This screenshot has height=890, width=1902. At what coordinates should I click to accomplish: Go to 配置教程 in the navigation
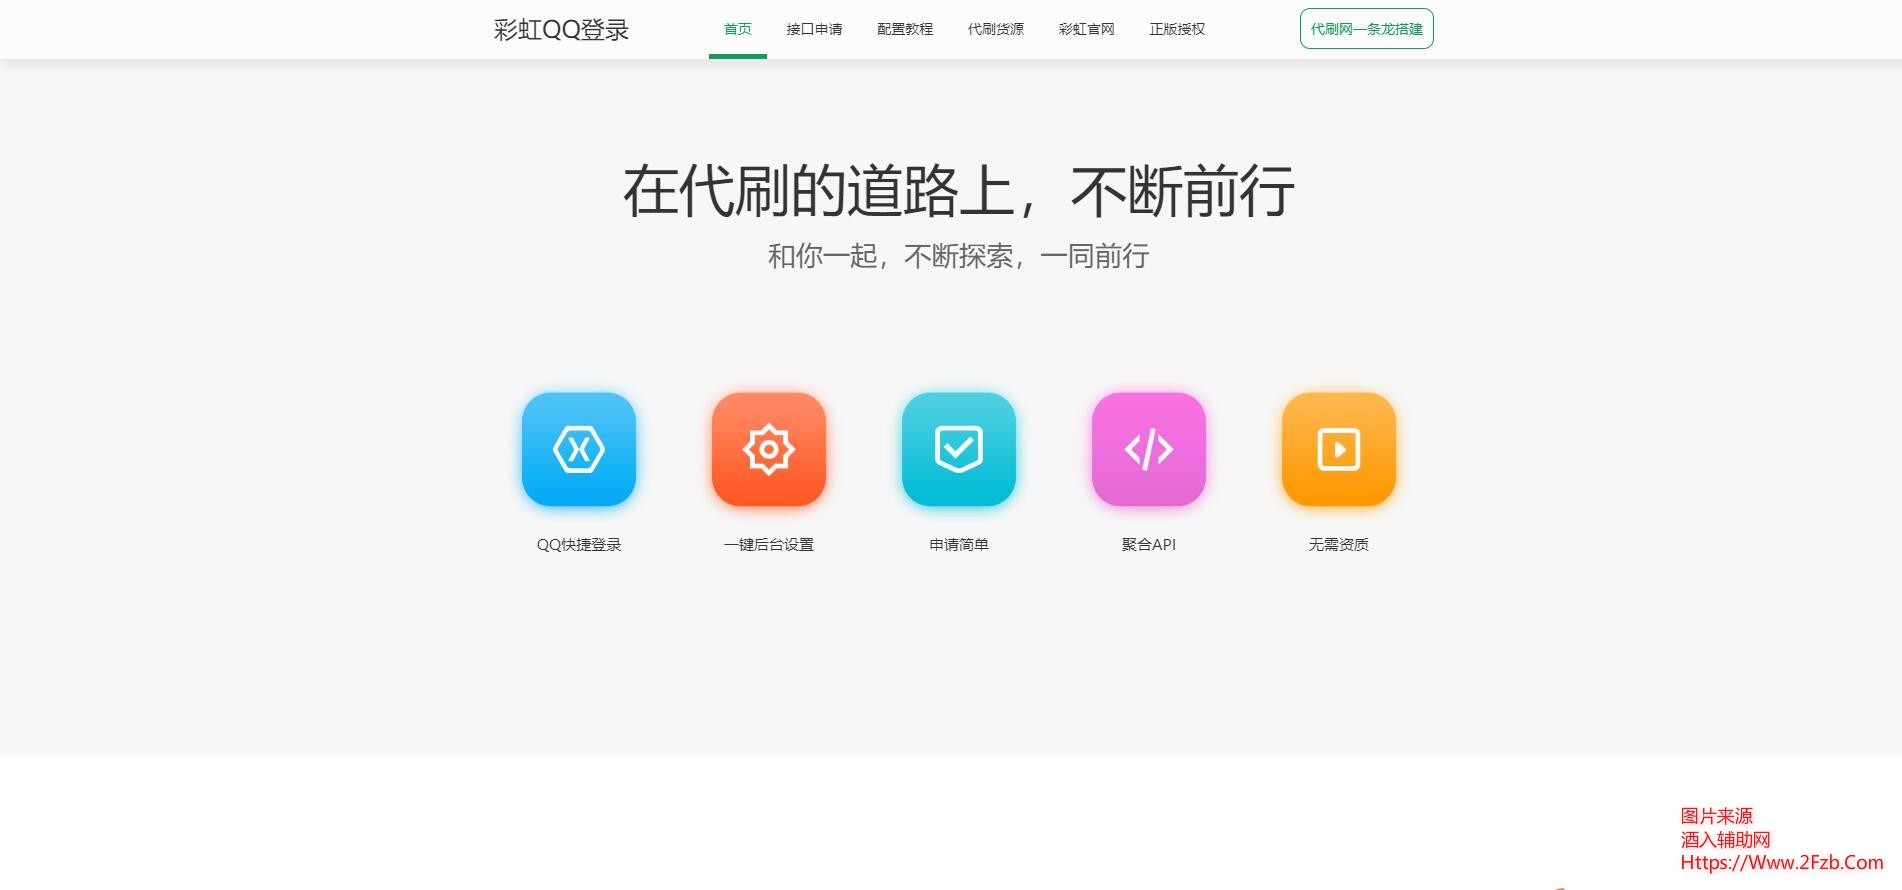(905, 29)
